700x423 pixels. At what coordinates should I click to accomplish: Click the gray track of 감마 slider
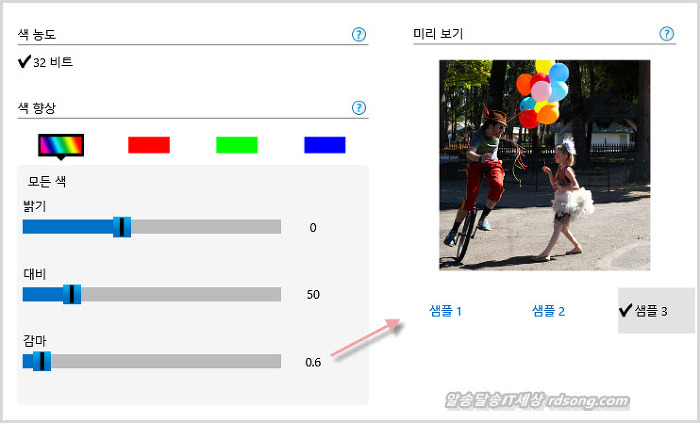(166, 361)
